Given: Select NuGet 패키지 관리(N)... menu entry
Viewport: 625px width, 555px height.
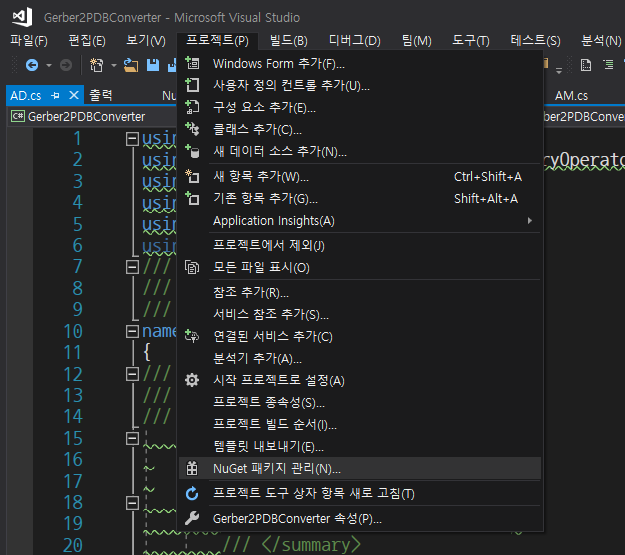Looking at the screenshot, I should [x=360, y=468].
